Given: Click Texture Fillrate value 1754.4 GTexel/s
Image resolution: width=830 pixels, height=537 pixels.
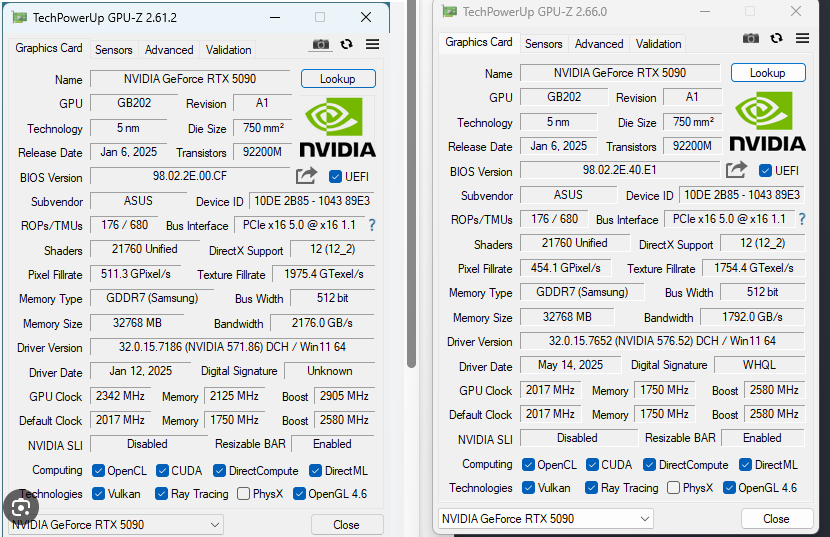Looking at the screenshot, I should [754, 268].
